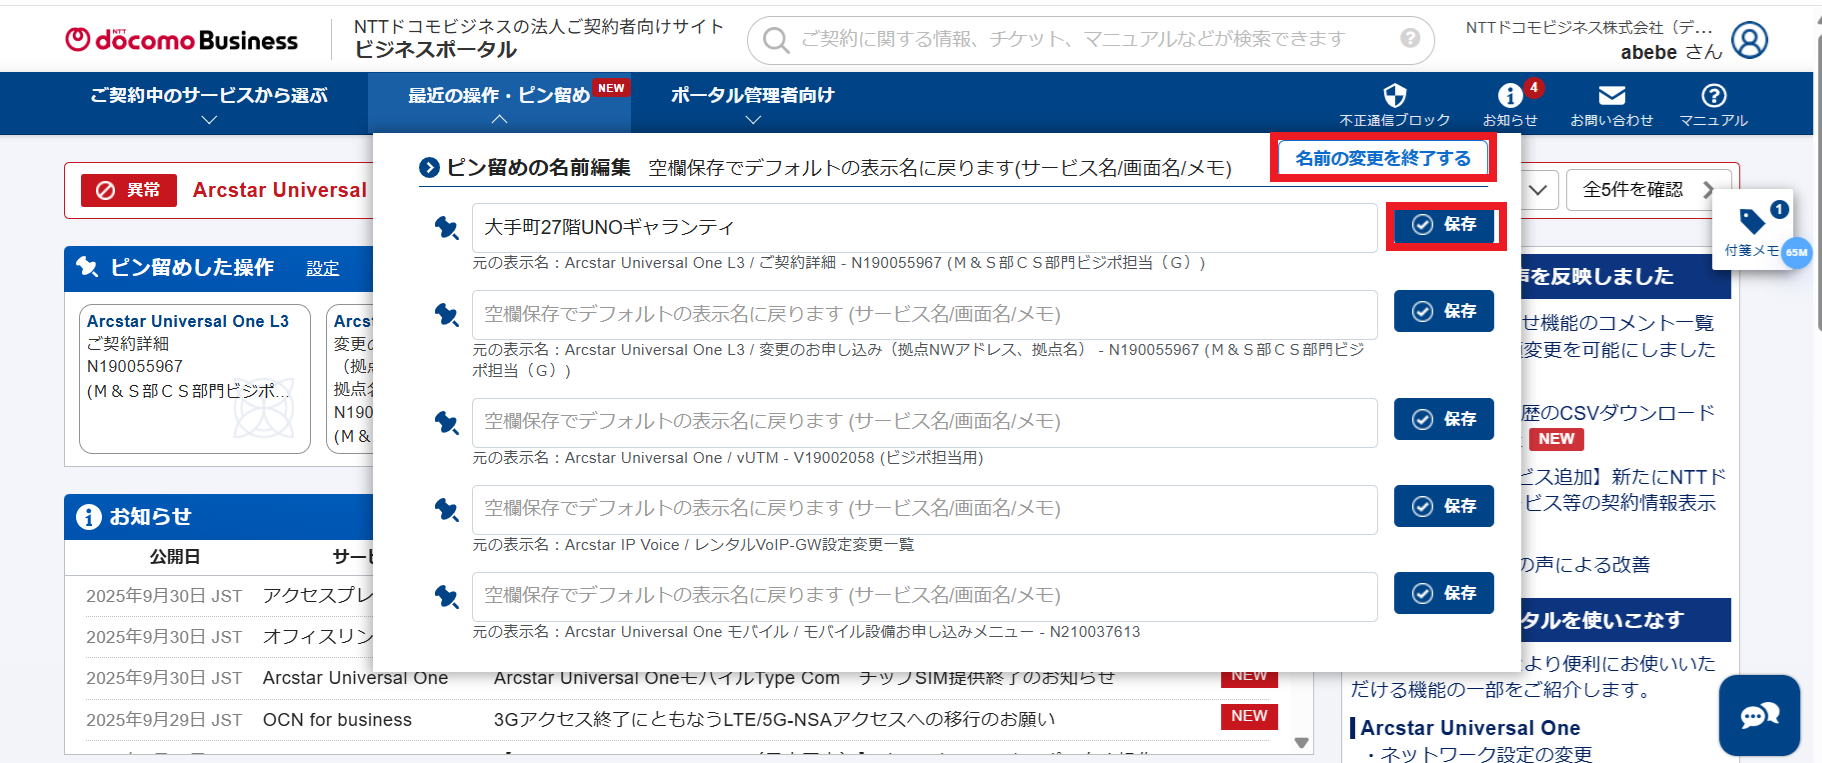Open the 不正通信ブロック shield icon
Viewport: 1822px width, 763px height.
(1394, 96)
